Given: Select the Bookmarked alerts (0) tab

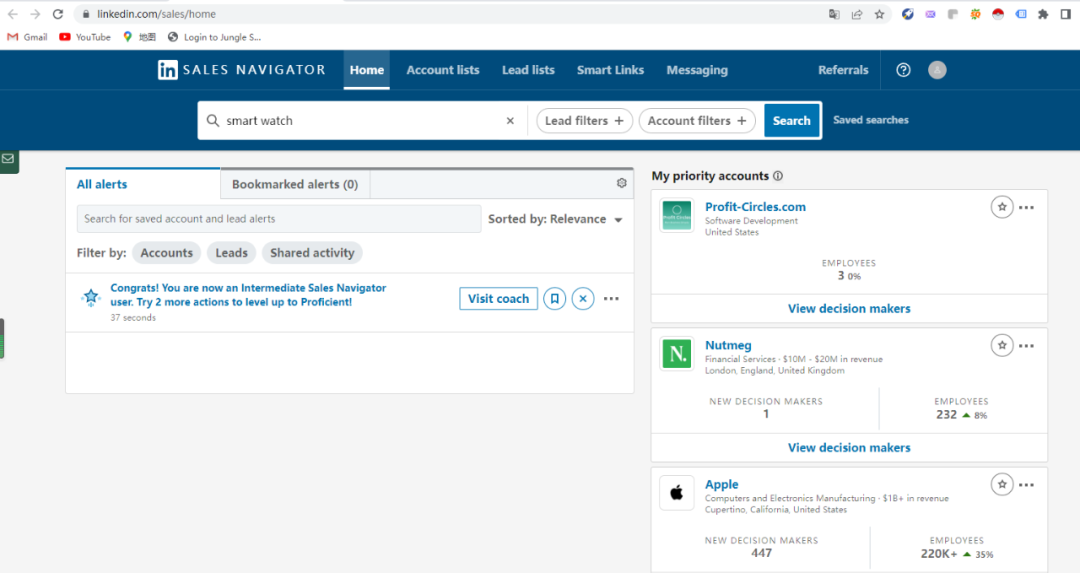Looking at the screenshot, I should pyautogui.click(x=295, y=184).
